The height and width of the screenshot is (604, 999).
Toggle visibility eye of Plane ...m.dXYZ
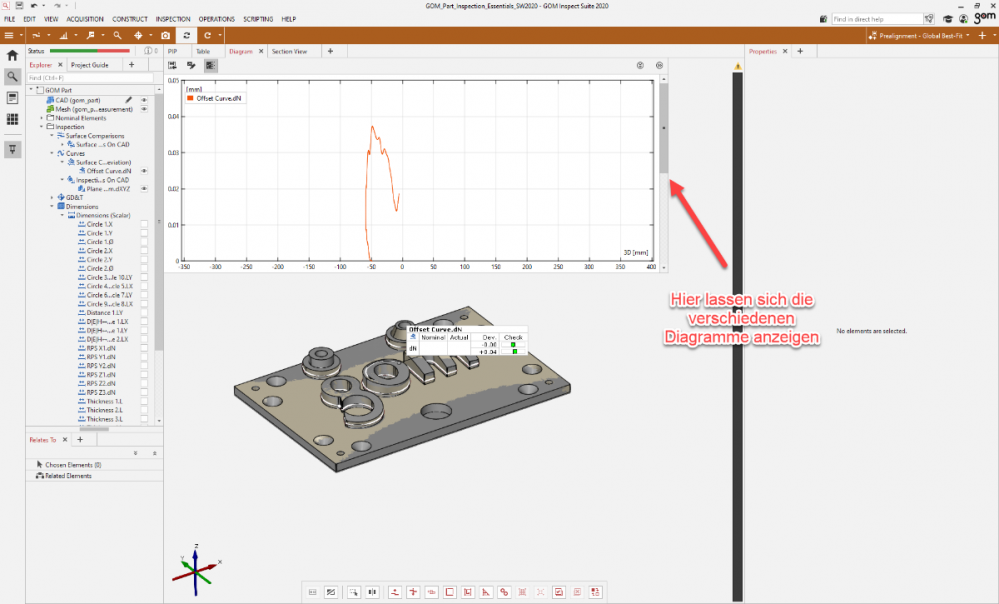[x=144, y=189]
